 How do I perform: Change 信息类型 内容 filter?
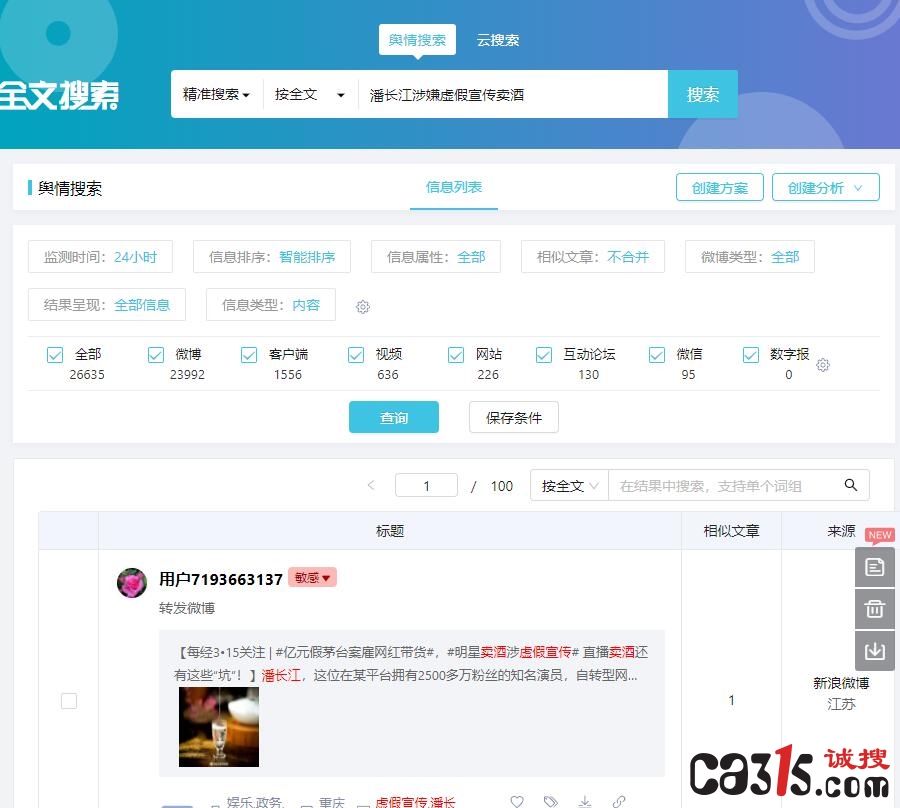coord(271,305)
